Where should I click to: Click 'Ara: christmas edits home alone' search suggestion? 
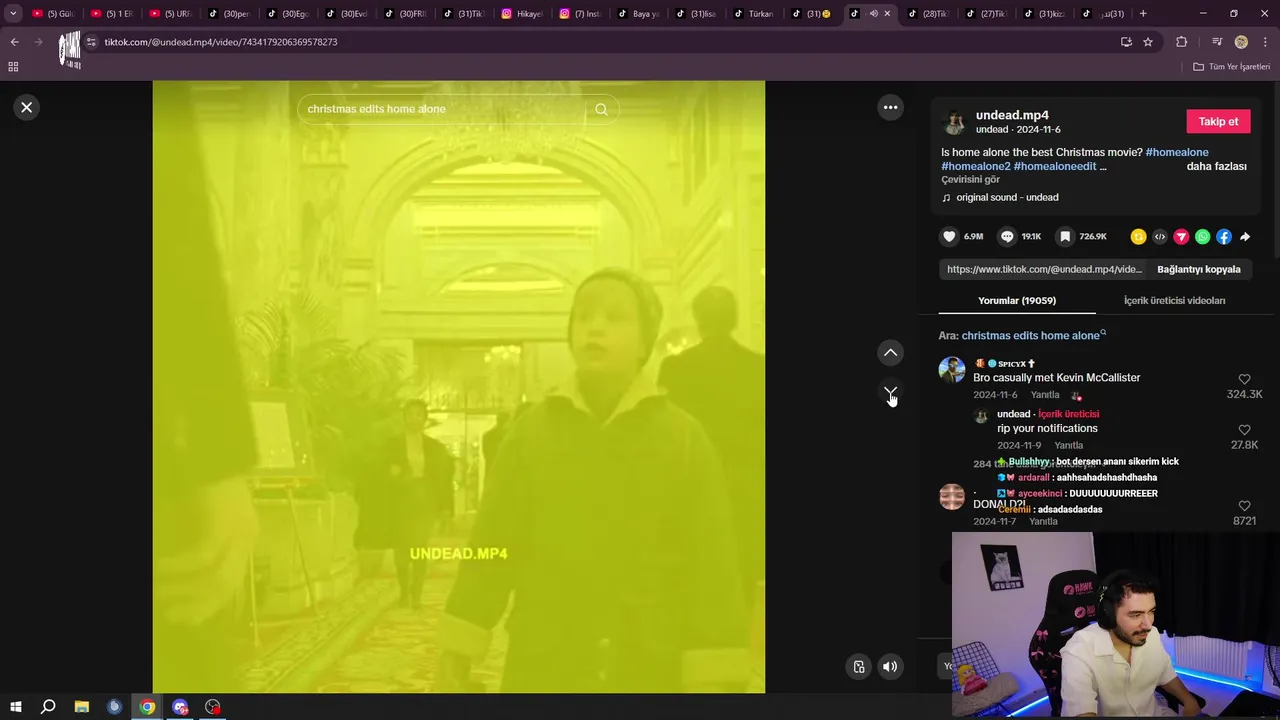(1022, 336)
